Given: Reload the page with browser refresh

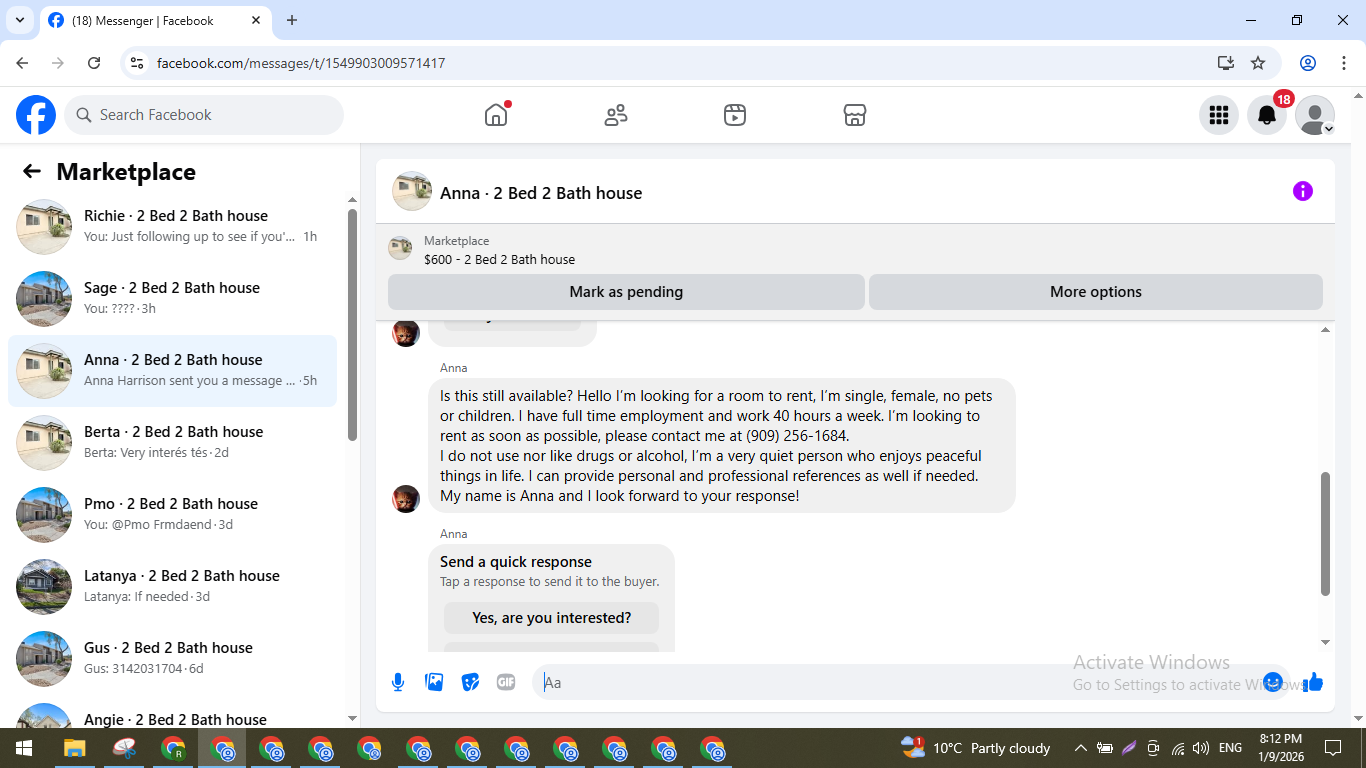Looking at the screenshot, I should pyautogui.click(x=94, y=63).
